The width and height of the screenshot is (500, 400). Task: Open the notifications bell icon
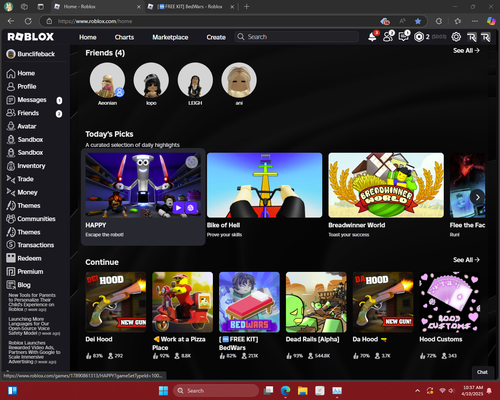click(x=372, y=37)
